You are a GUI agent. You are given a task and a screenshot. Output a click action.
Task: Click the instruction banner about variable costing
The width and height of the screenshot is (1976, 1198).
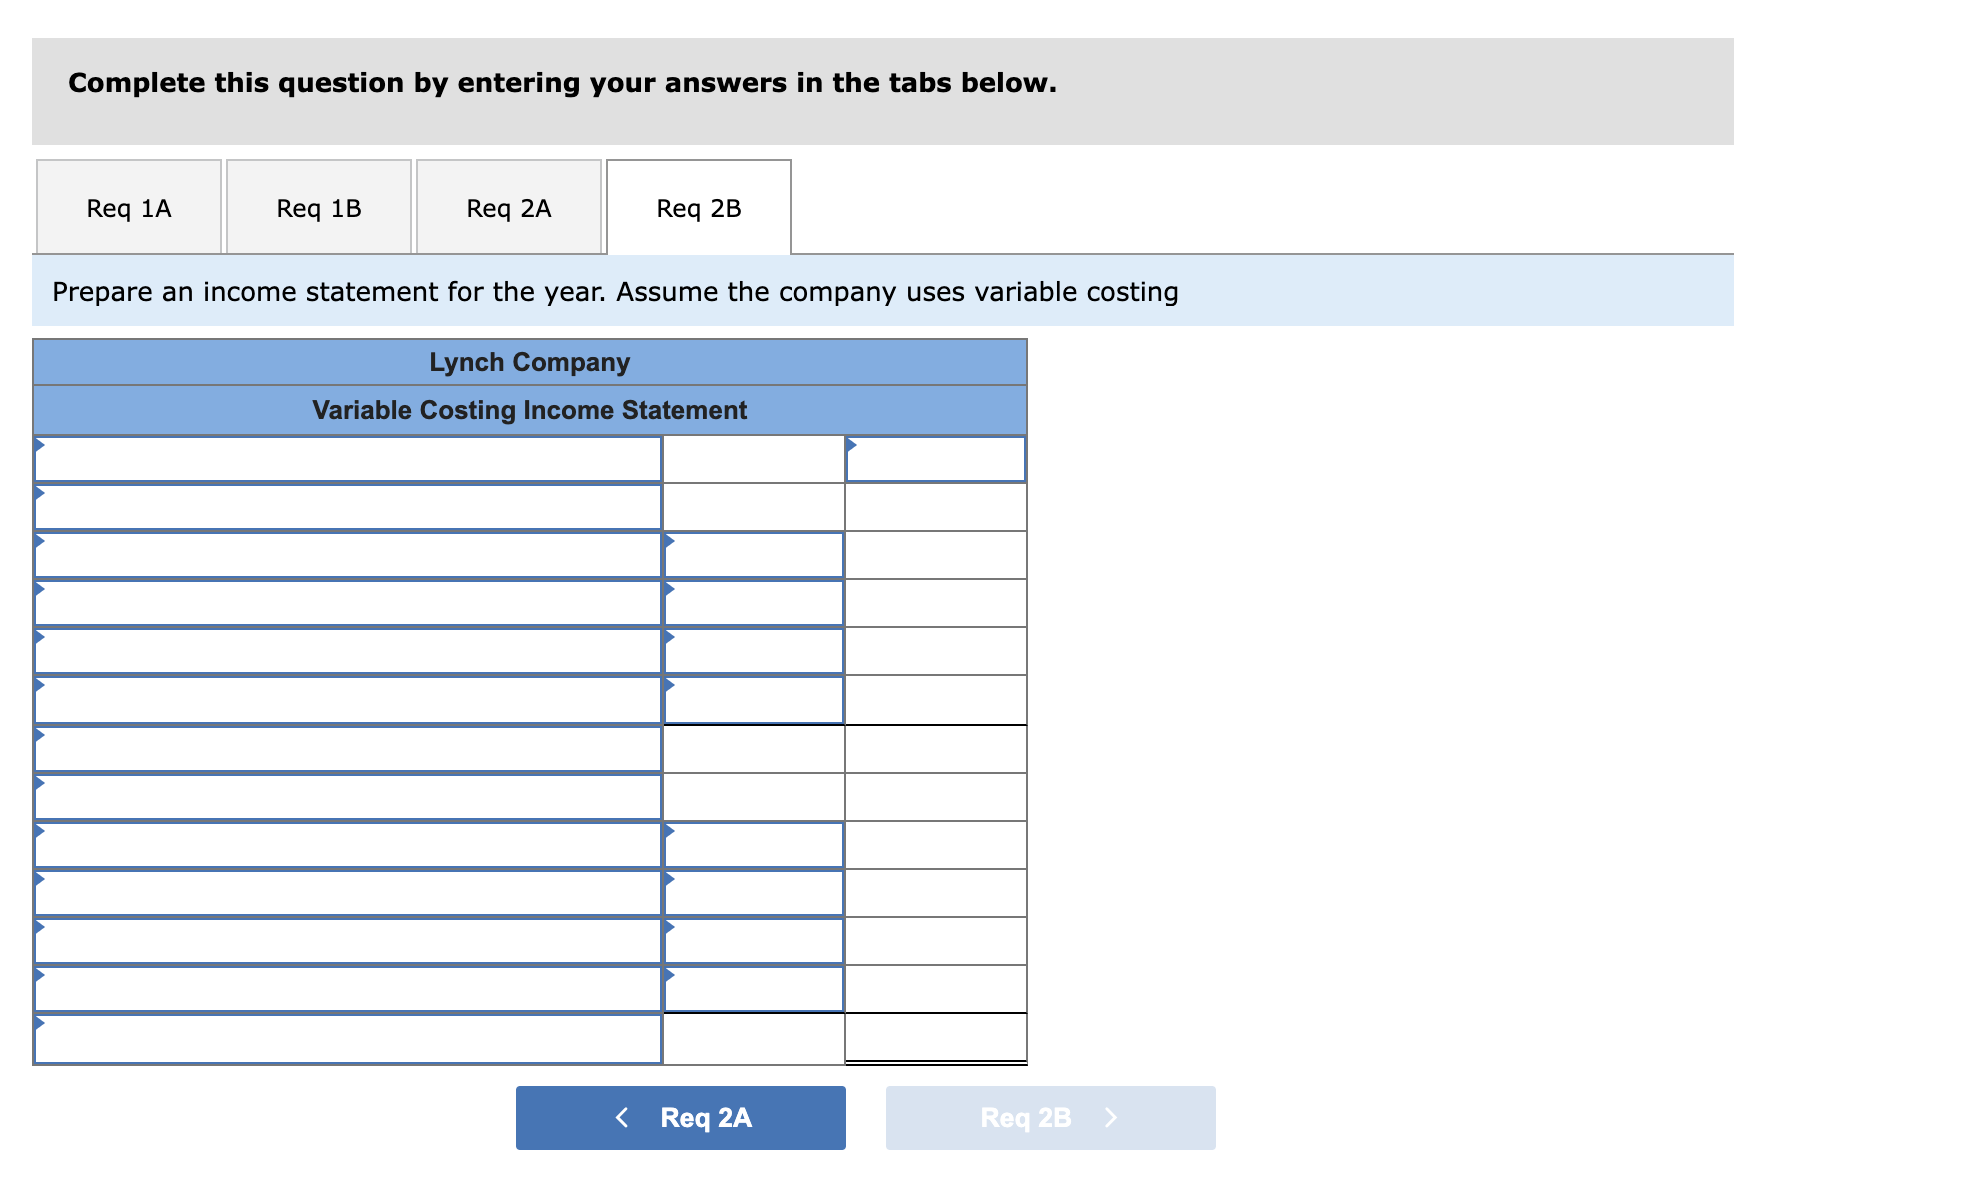(615, 292)
